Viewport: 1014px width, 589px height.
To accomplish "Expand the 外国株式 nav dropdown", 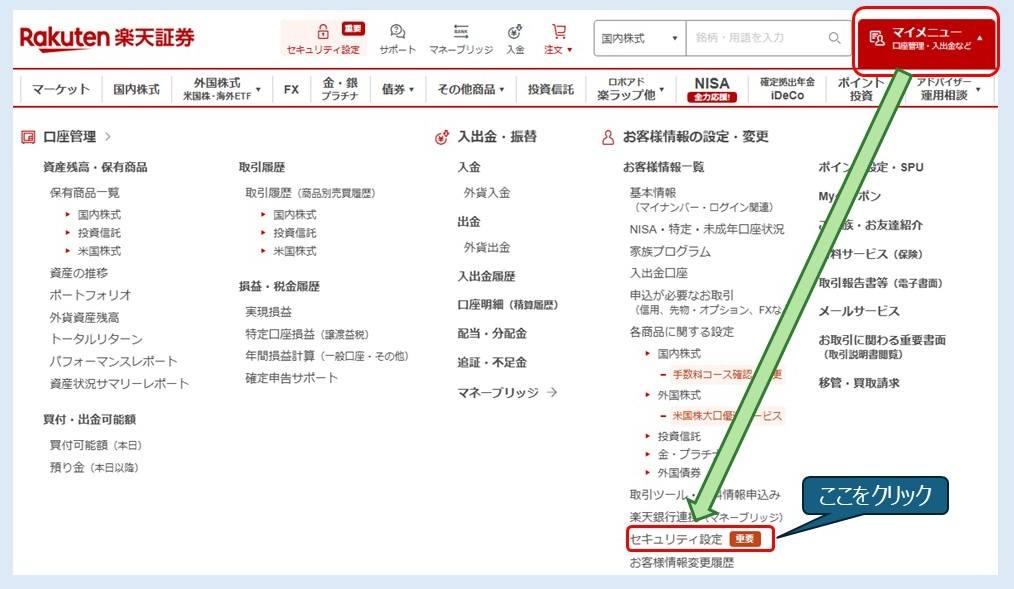I will pyautogui.click(x=222, y=89).
